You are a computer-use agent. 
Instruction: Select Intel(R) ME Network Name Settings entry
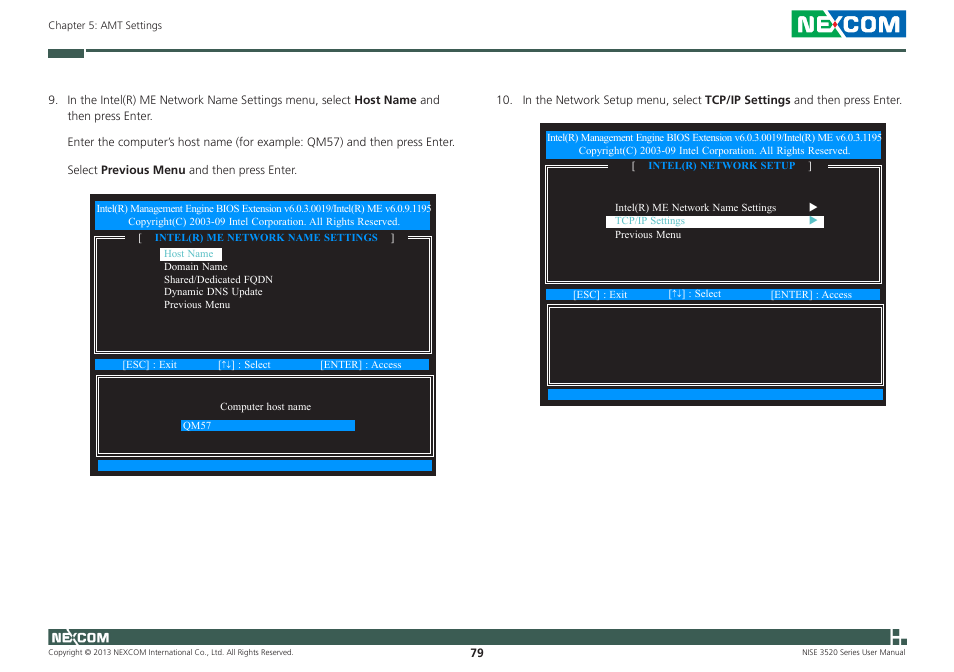coord(695,207)
